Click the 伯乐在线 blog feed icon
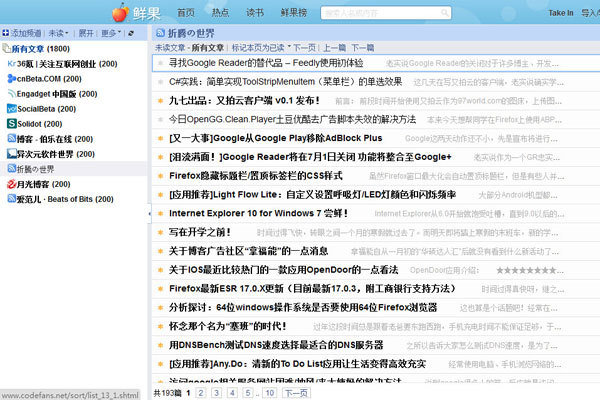Viewport: 600px width, 400px height. (11, 139)
